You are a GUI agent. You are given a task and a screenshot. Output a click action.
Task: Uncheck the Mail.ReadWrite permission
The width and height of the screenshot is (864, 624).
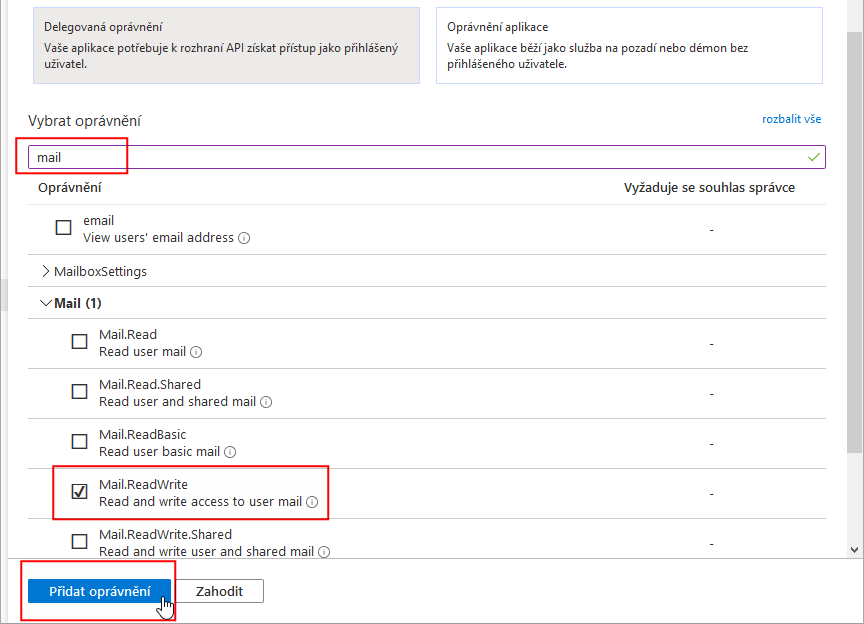click(80, 492)
